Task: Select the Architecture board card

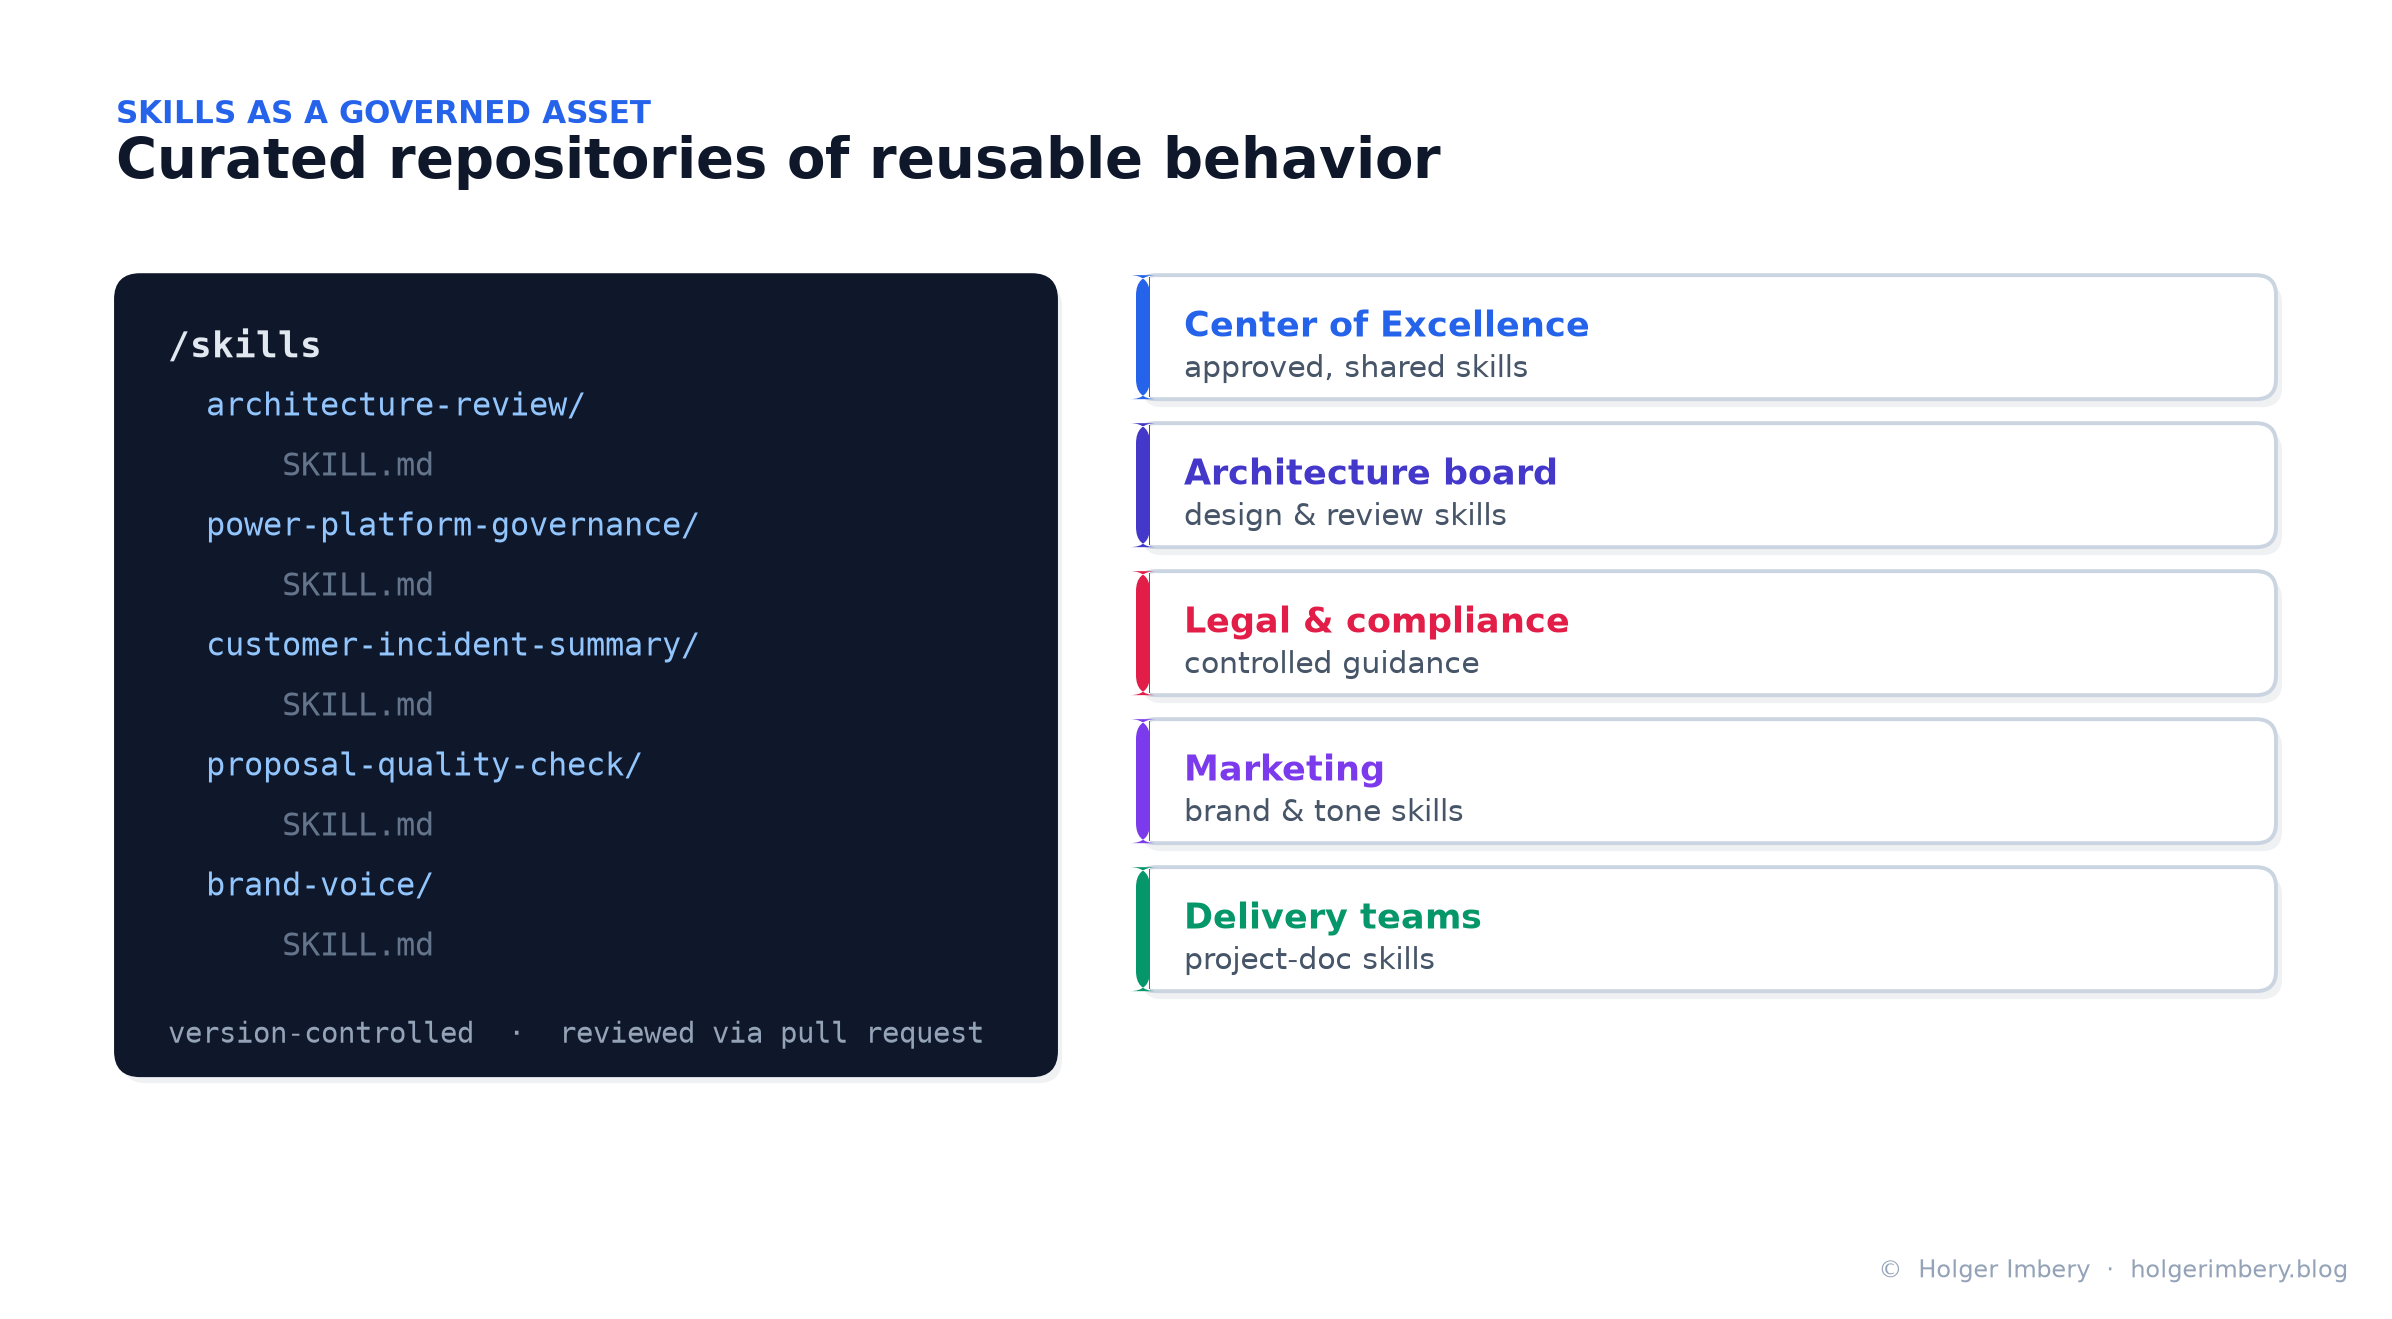Action: (1706, 486)
